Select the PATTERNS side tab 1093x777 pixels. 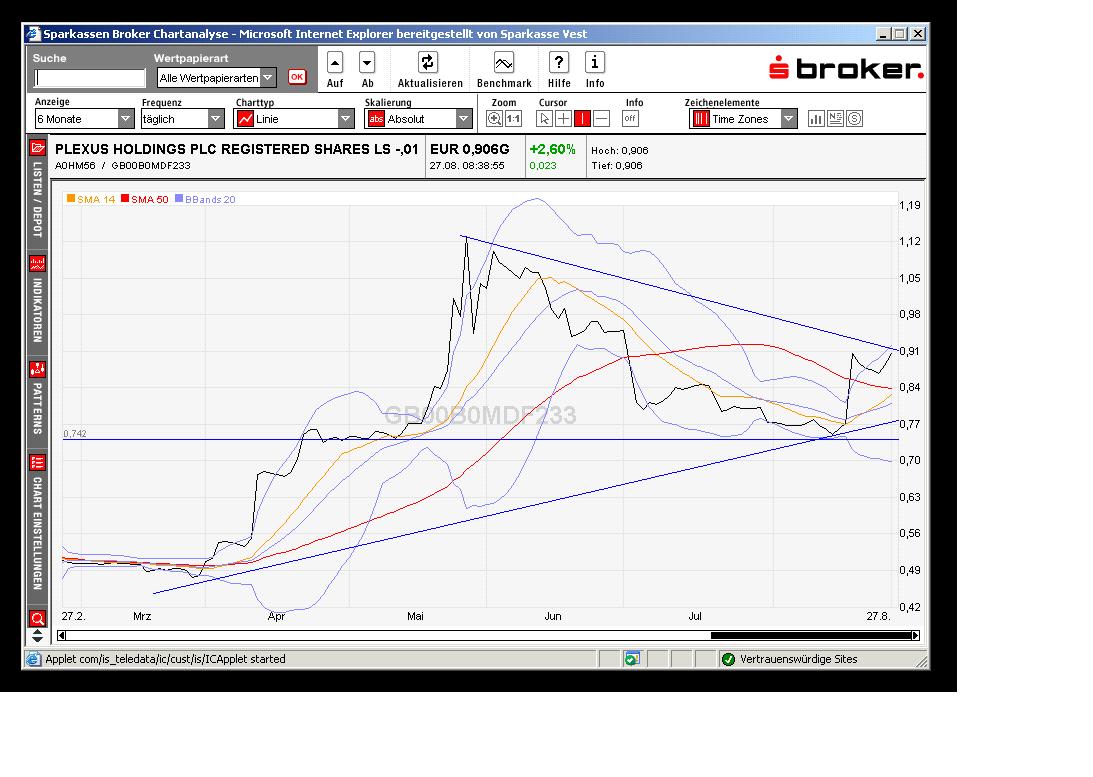coord(38,408)
